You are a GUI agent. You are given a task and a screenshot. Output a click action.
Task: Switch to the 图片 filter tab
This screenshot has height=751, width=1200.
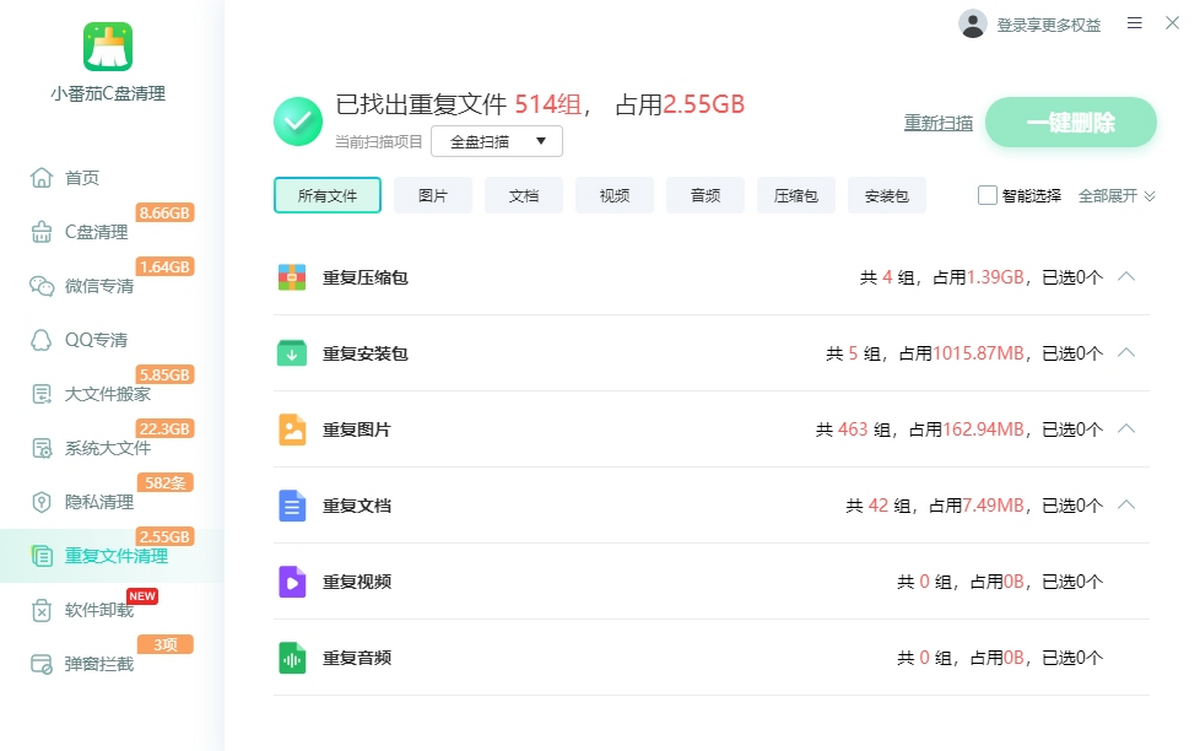[433, 195]
